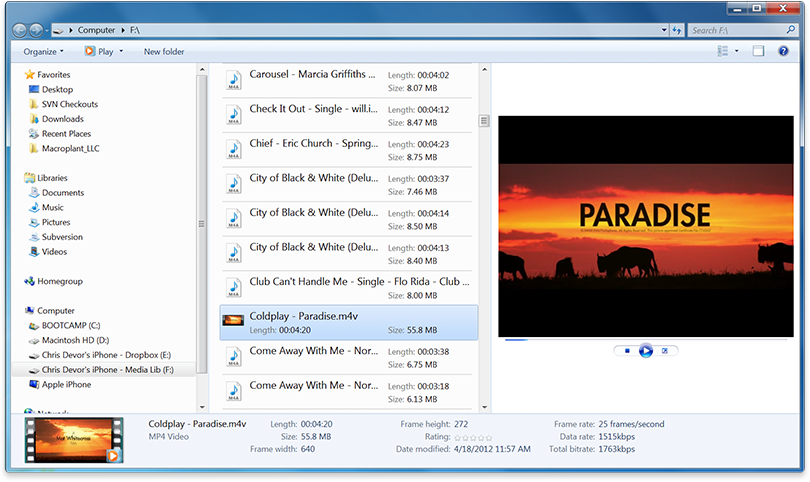810x482 pixels.
Task: Open SVN Checkouts folder
Action: tap(64, 104)
